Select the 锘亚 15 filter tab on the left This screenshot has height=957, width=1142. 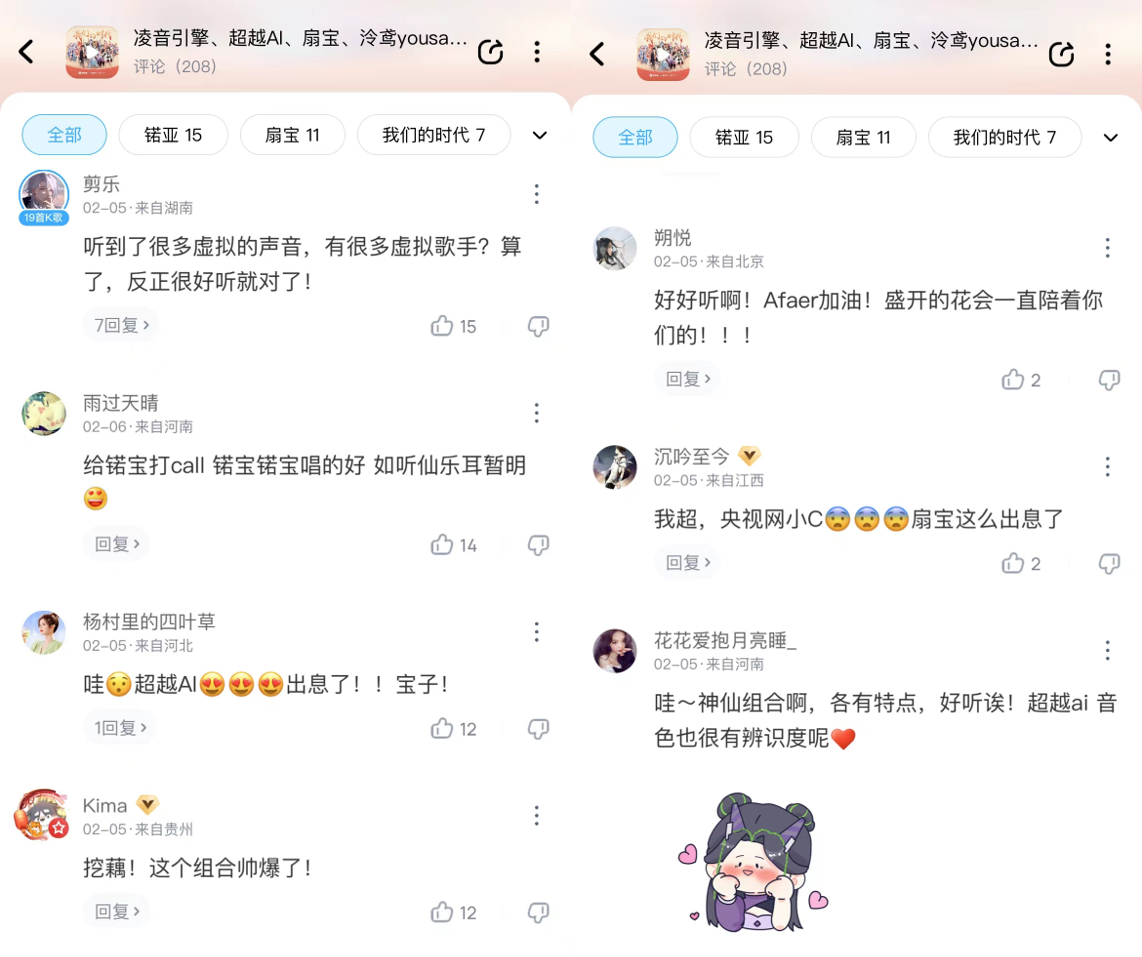point(173,135)
